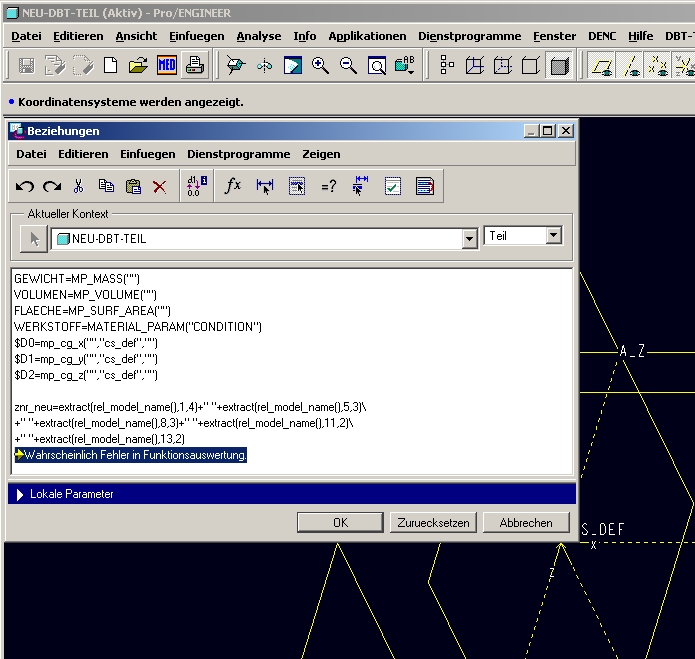Open Datei menu in Beziehungen dialog

[x=31, y=154]
